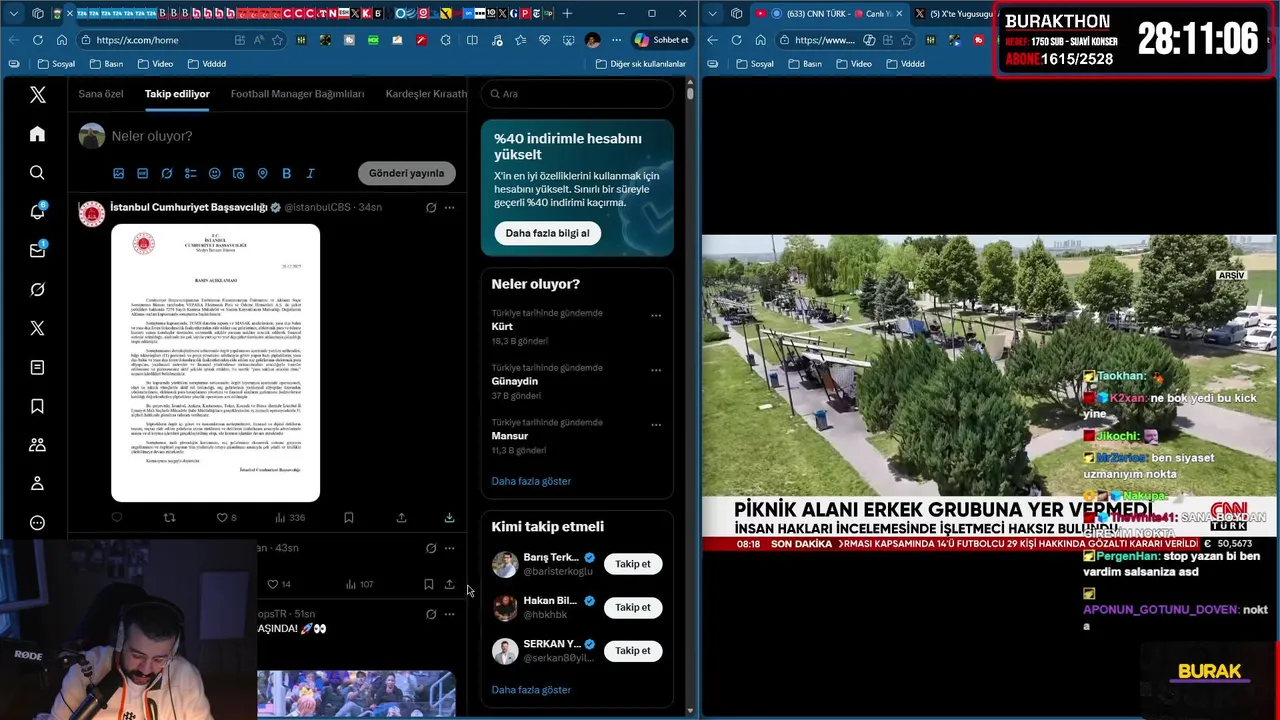Repost the İstanbul Cumhuriyet Başsavcılığı post
Screen dimensions: 1280x720
[x=169, y=518]
